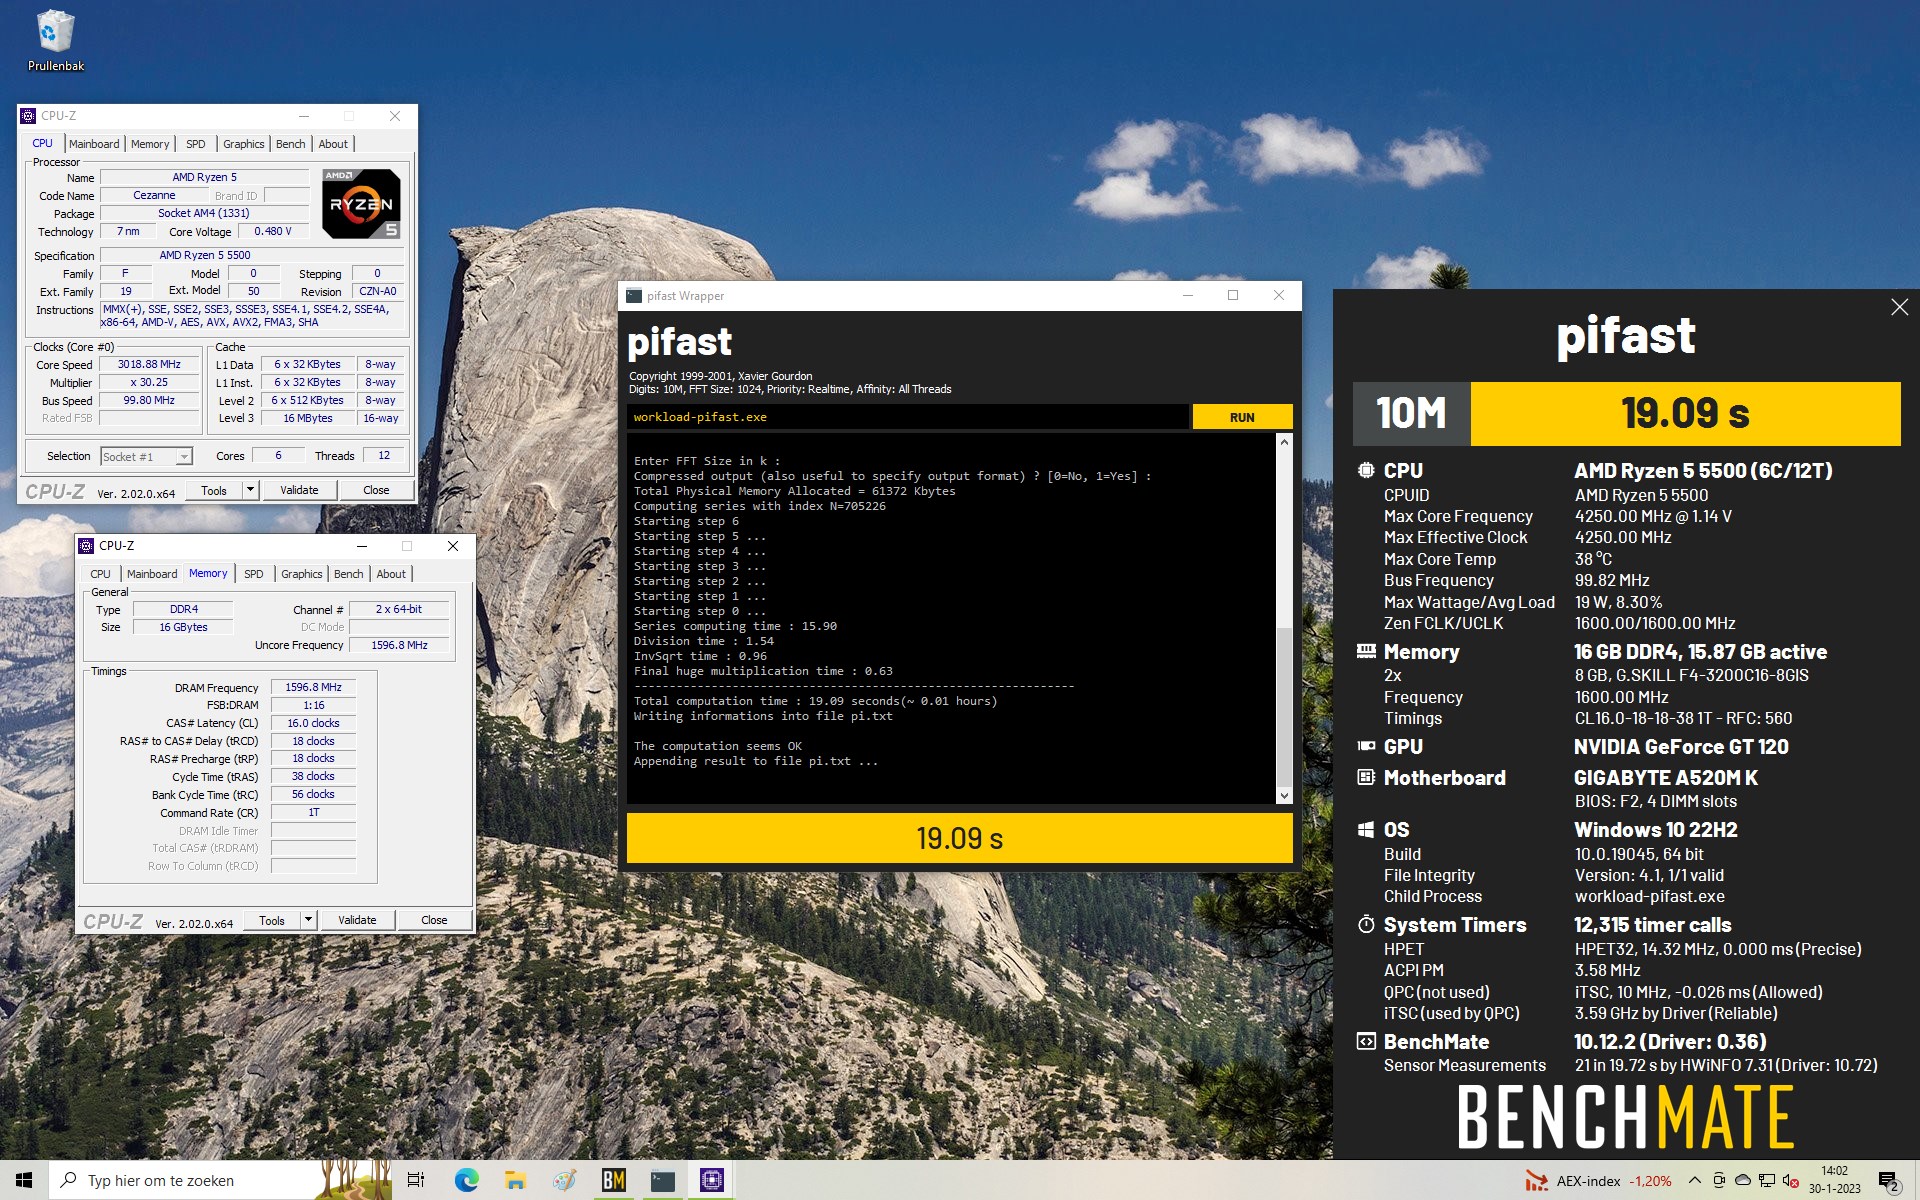
Task: Switch to CPU-Z taskbar icon
Action: [711, 1181]
